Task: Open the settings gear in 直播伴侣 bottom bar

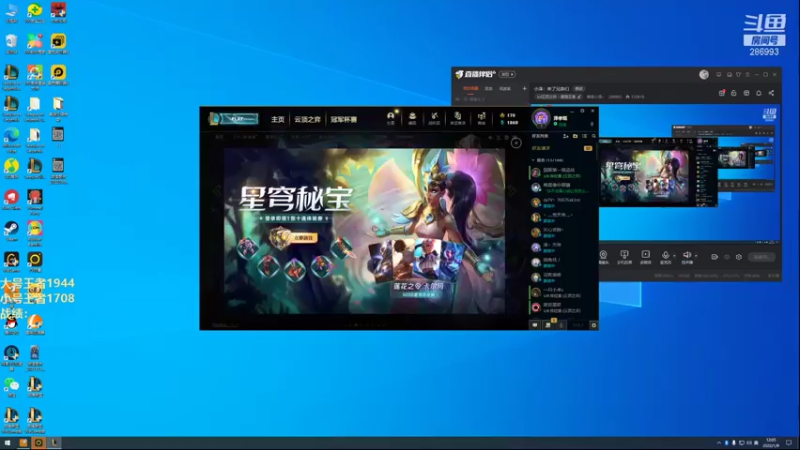Action: click(x=739, y=257)
